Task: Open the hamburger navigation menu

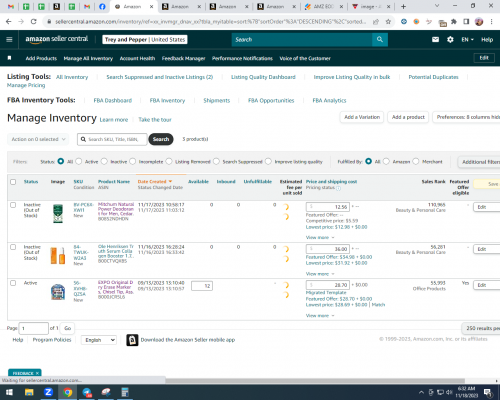Action: click(x=9, y=39)
